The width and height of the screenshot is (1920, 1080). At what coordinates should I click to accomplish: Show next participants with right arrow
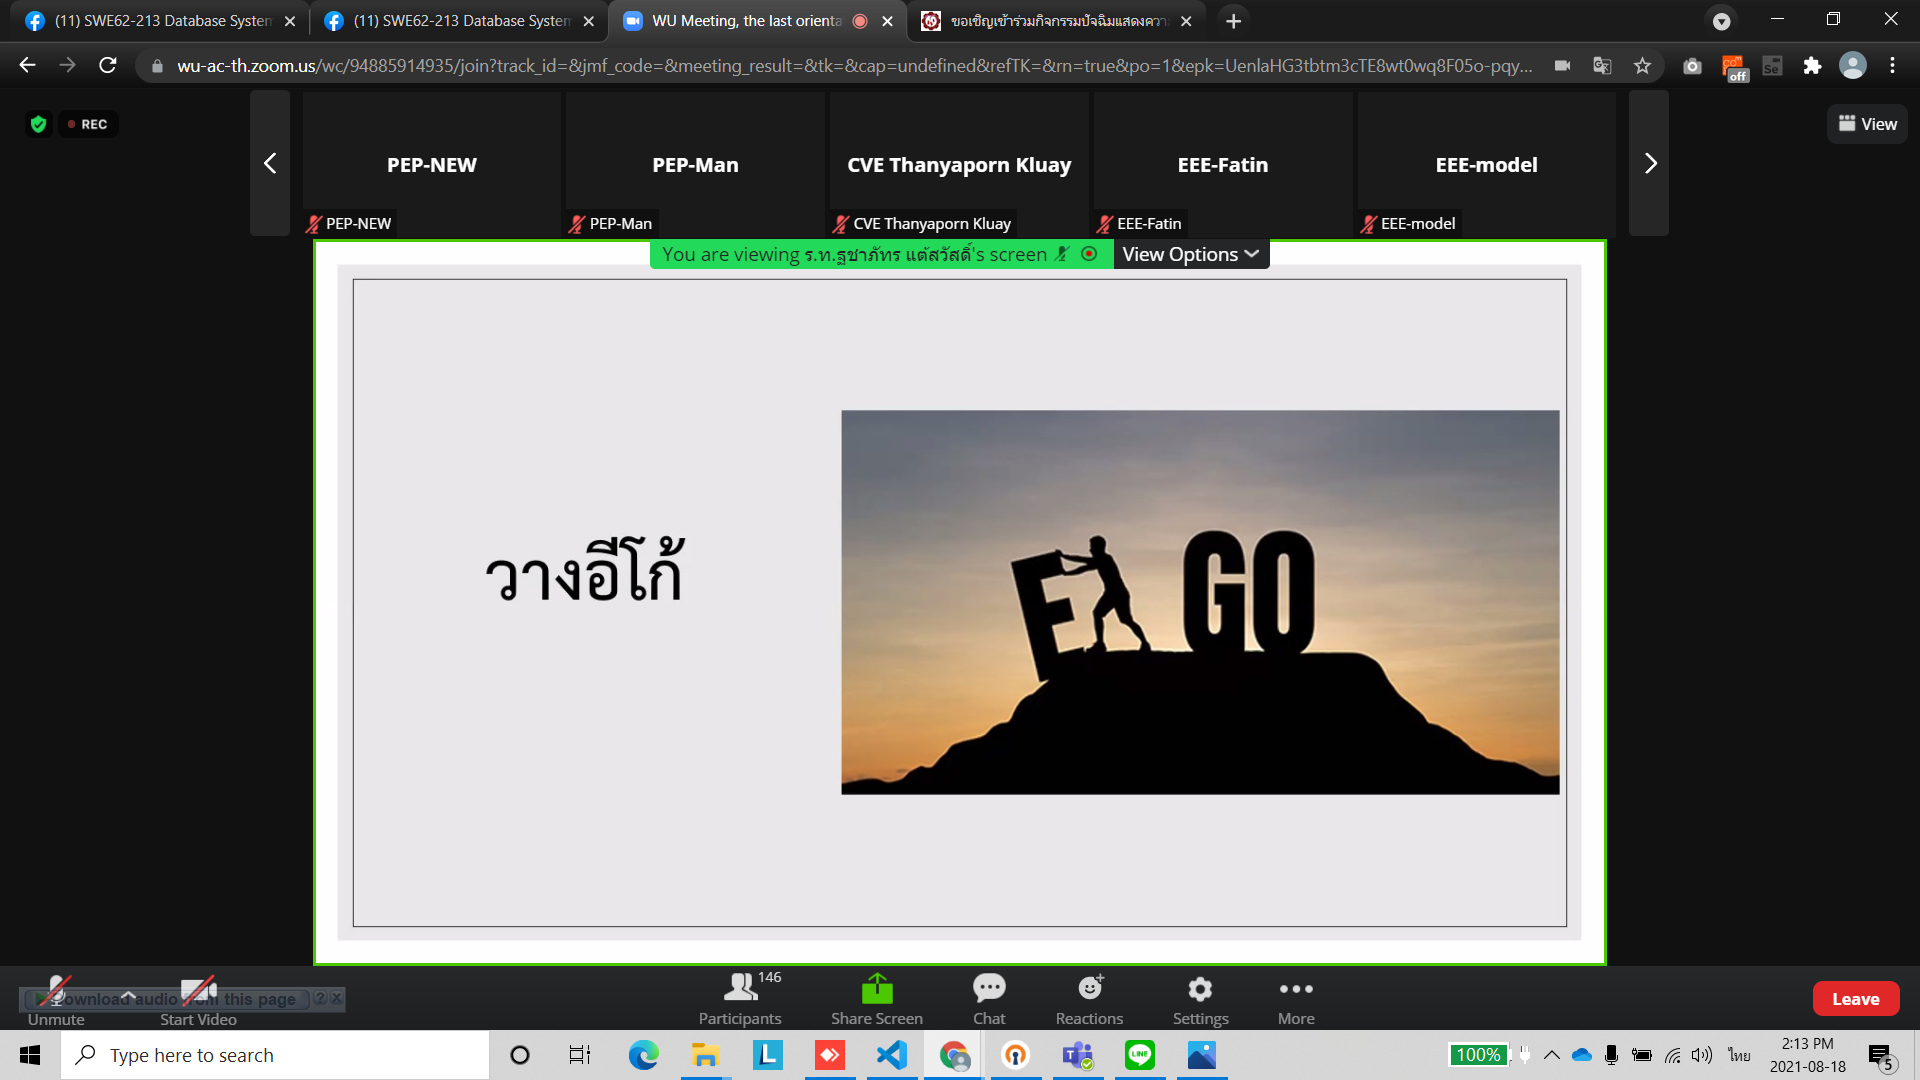click(x=1649, y=164)
